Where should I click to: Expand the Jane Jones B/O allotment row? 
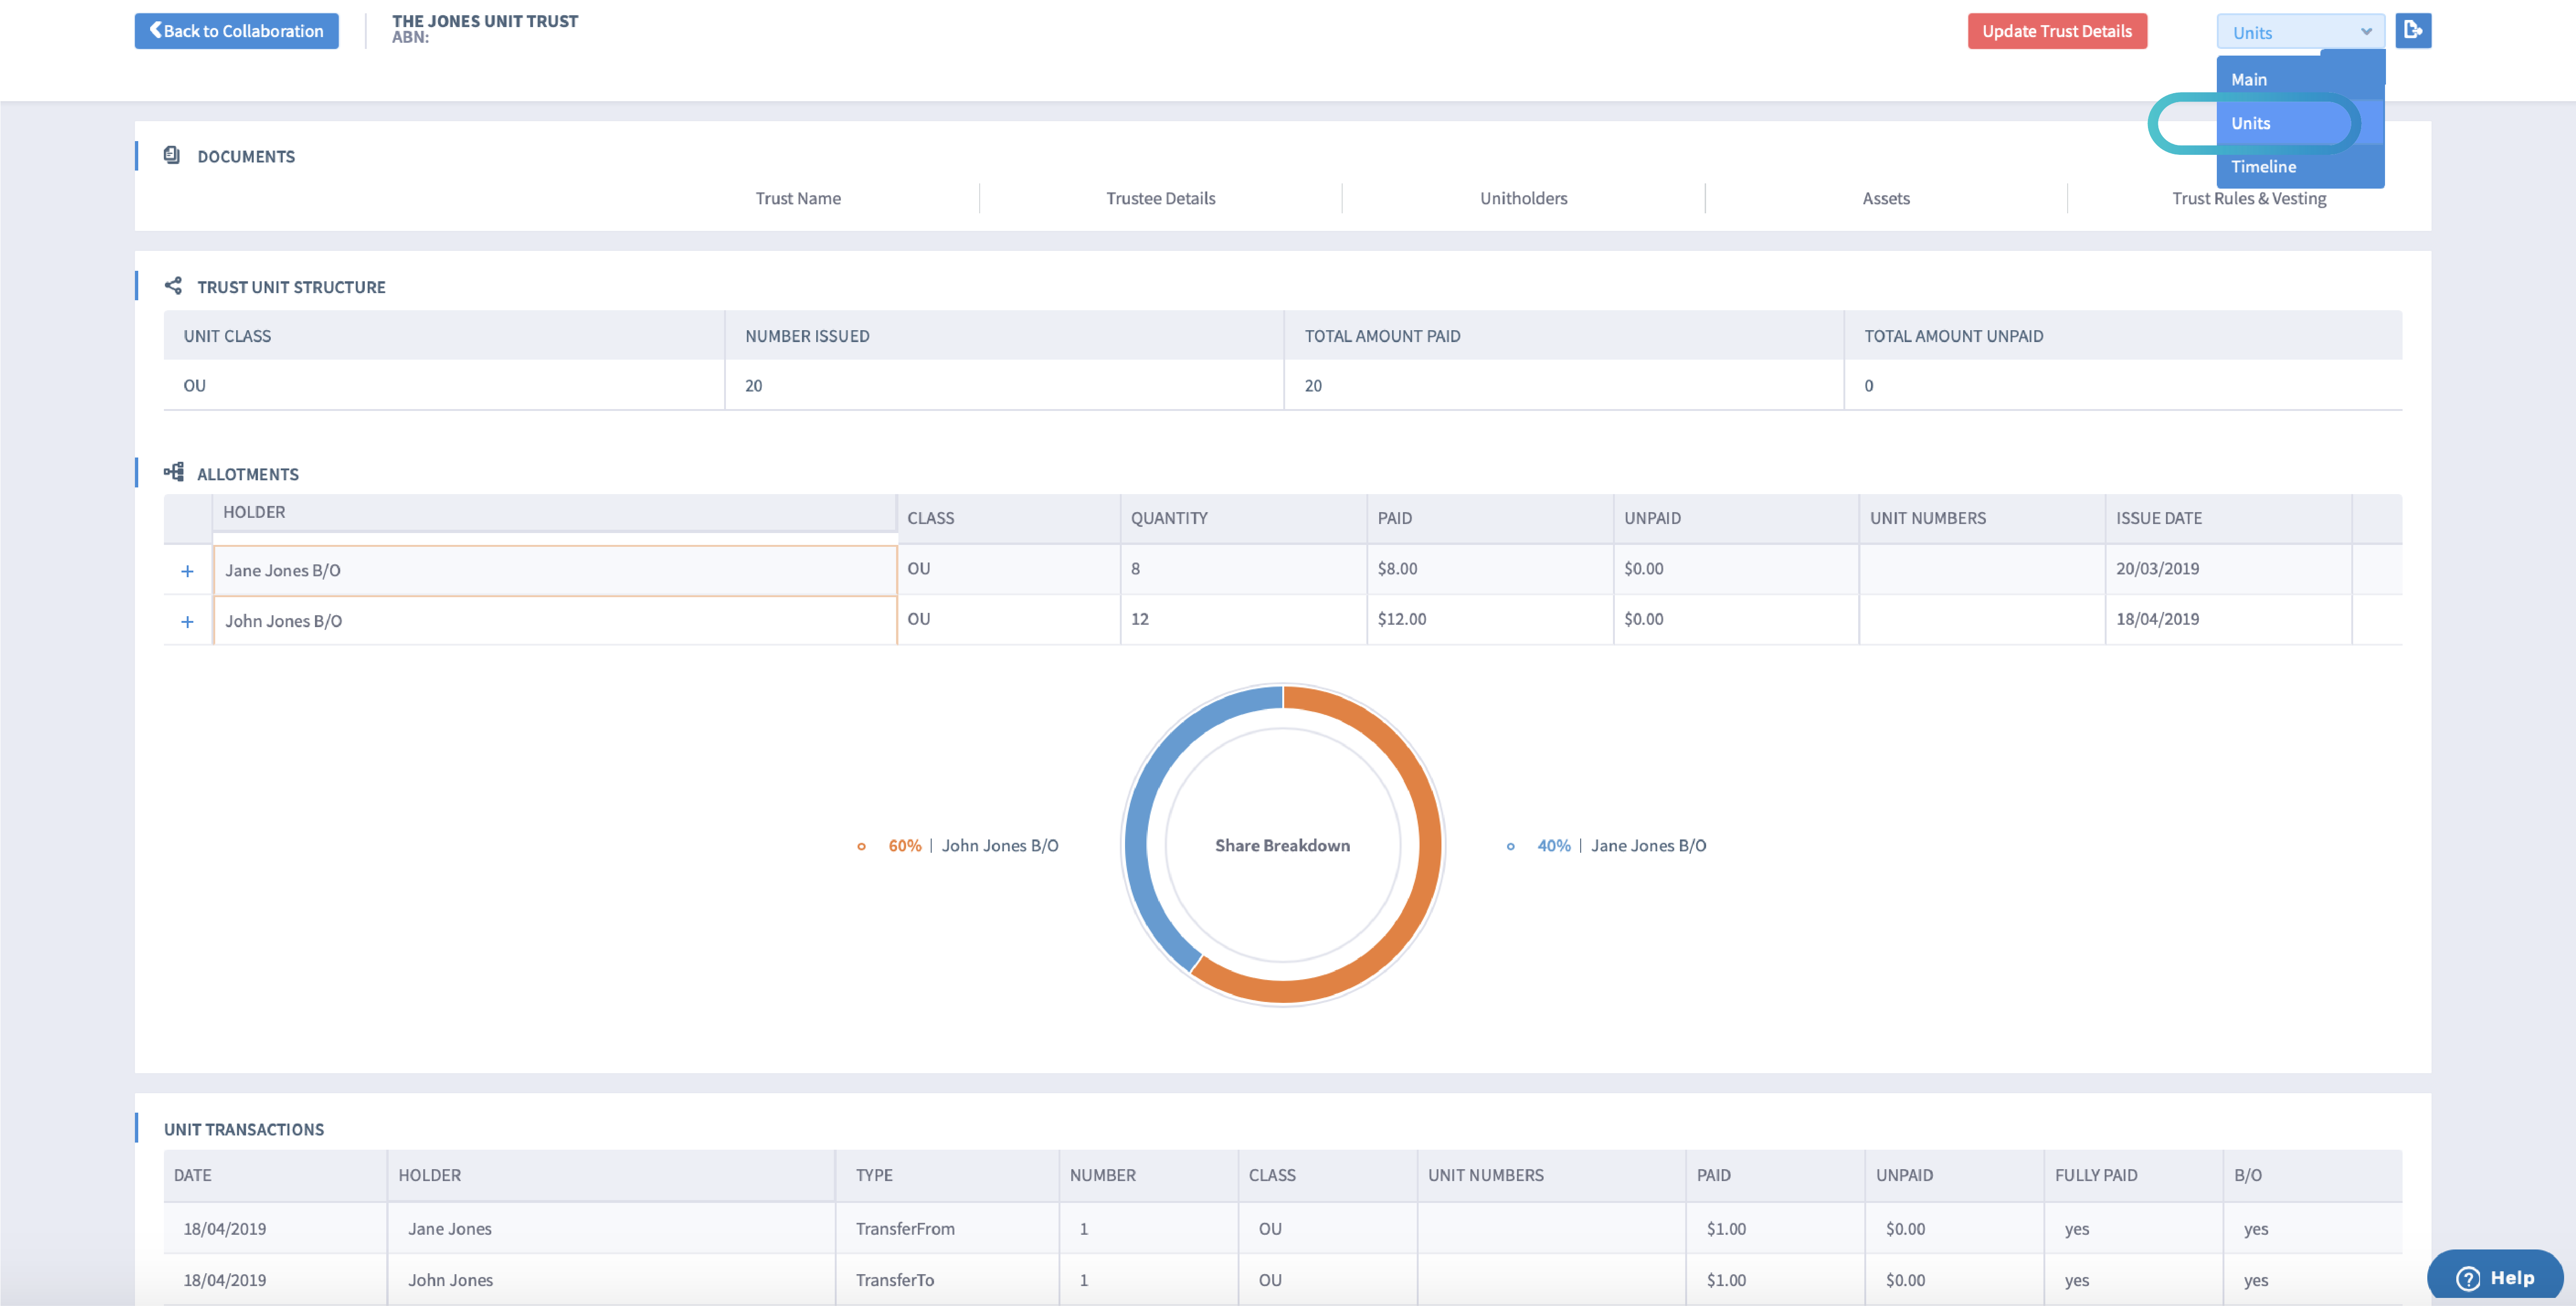click(x=187, y=570)
